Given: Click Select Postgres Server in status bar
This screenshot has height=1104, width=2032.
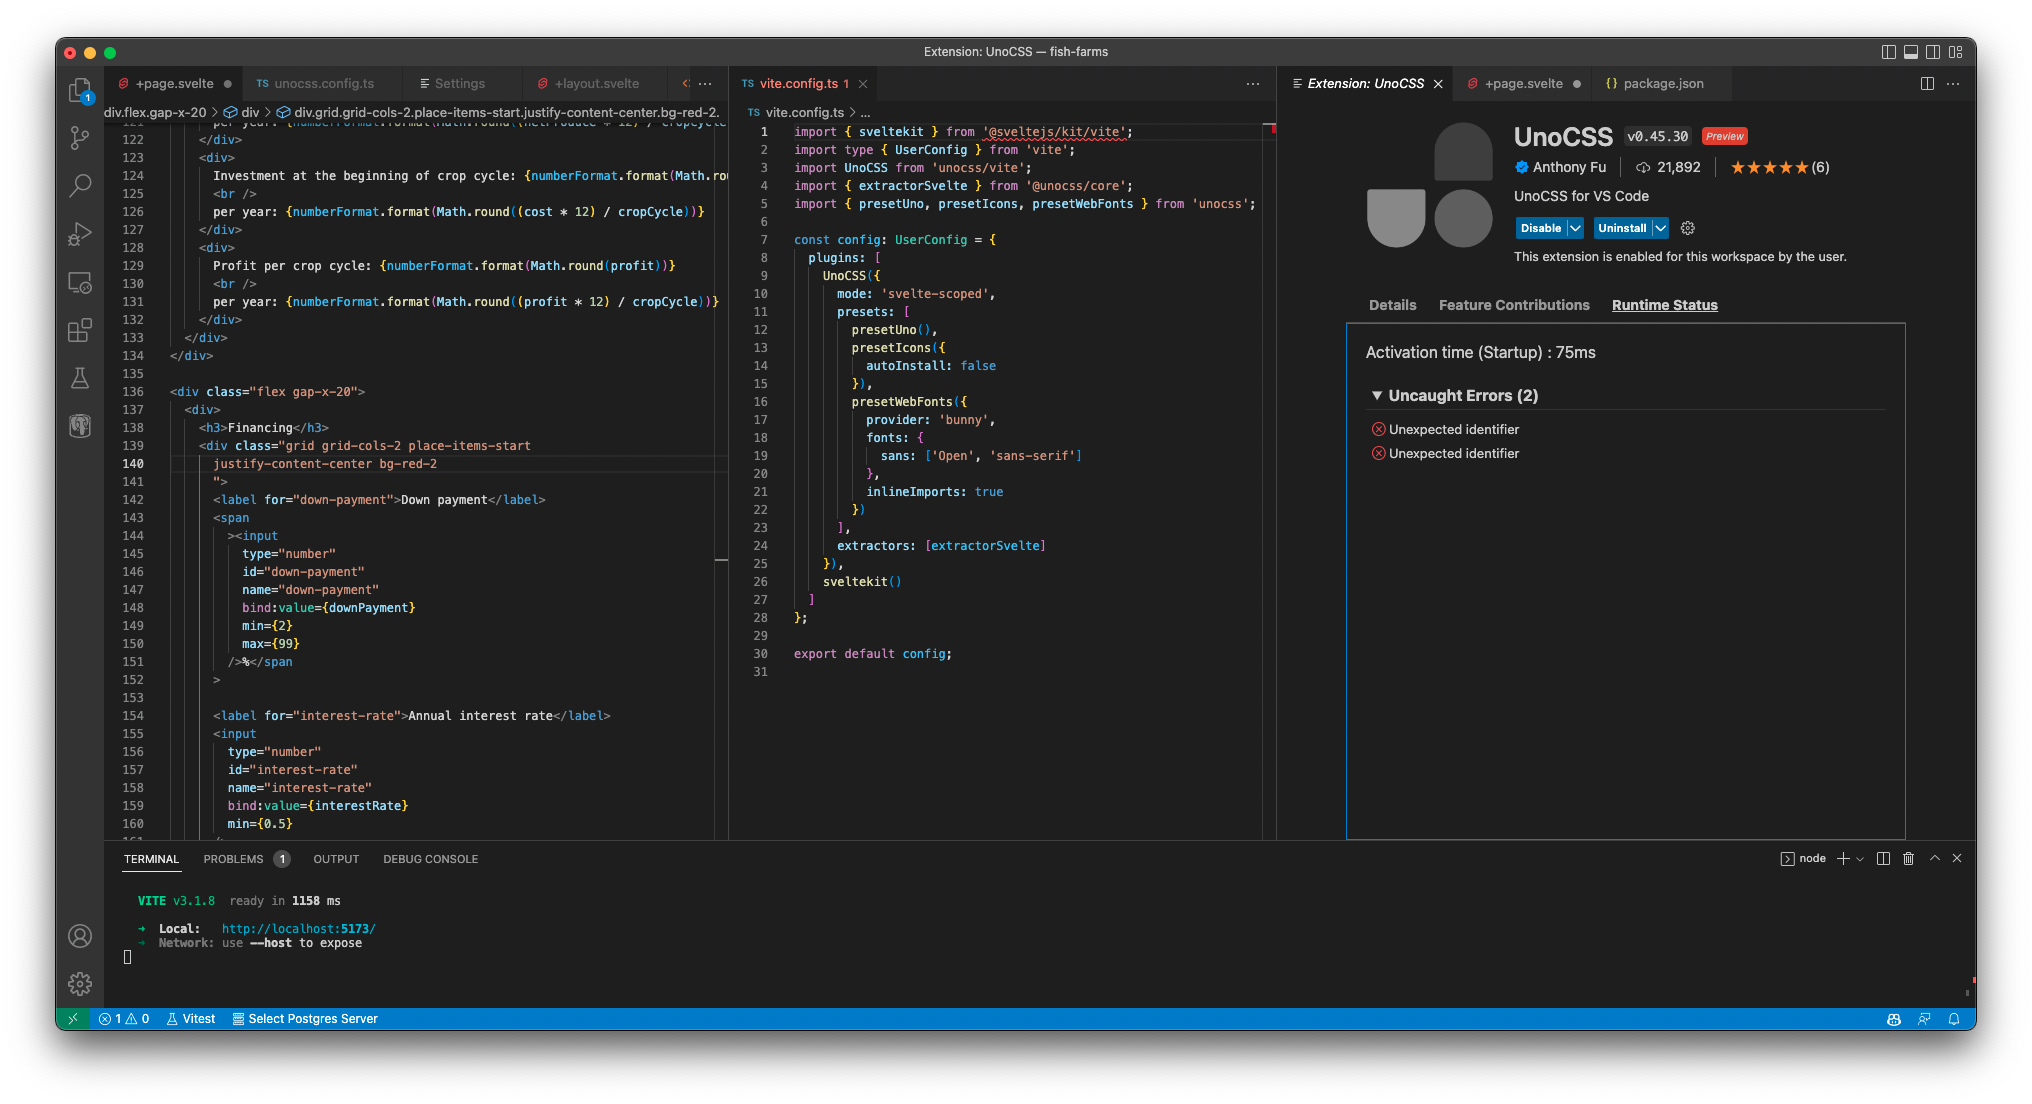Looking at the screenshot, I should pos(305,1019).
